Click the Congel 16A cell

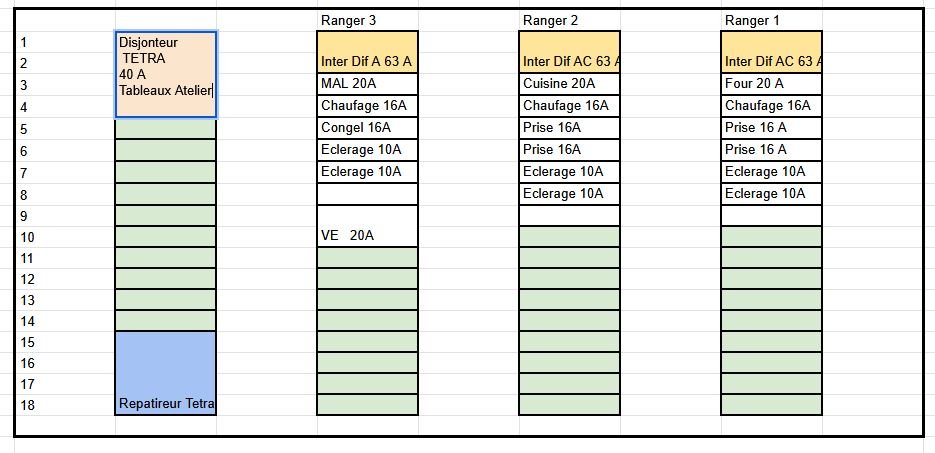367,128
